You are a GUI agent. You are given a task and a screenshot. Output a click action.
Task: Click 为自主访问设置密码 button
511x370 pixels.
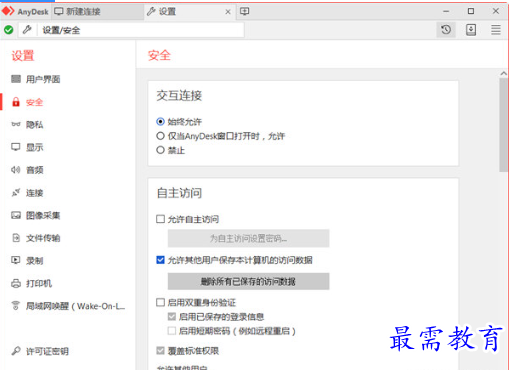tap(248, 238)
